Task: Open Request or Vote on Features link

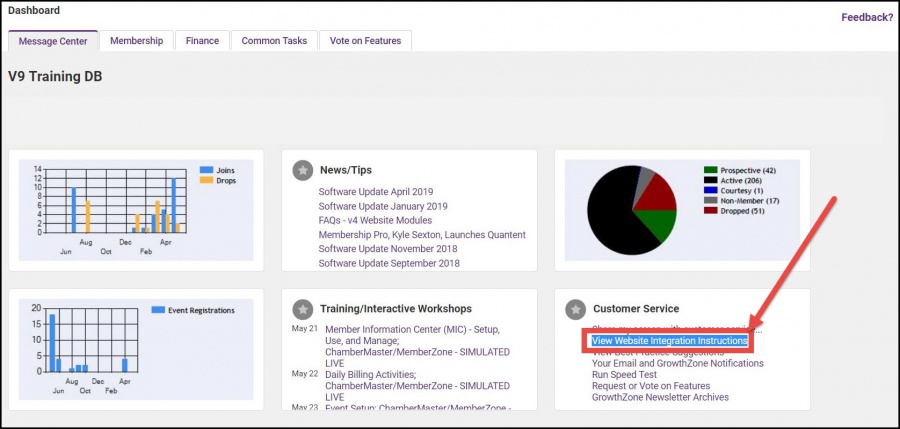Action: pos(651,386)
